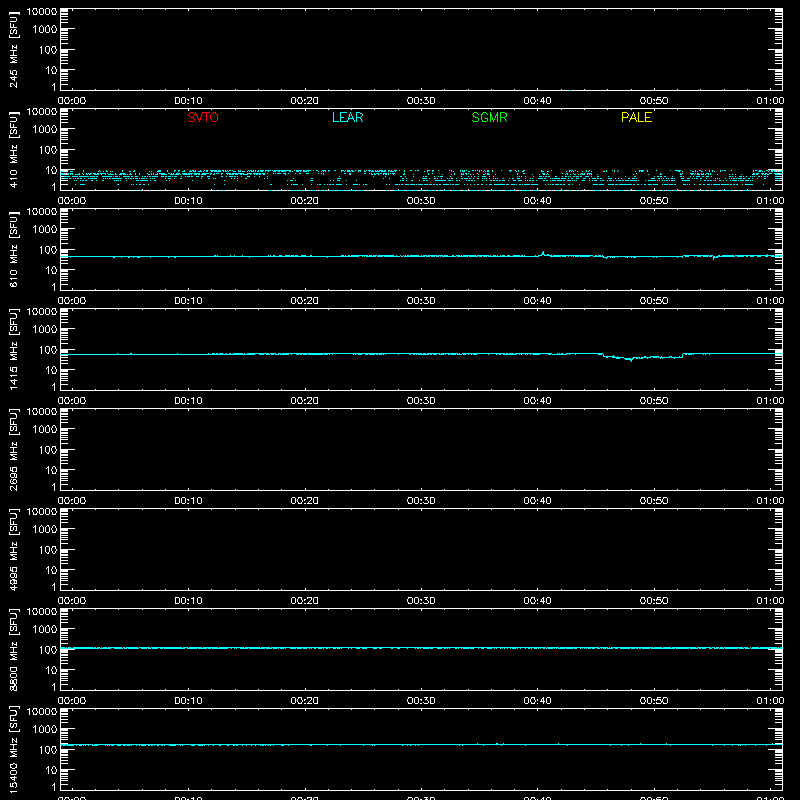Select the 4995 MHz [SFU] axis label
Screen dimensions: 800x800
(x=13, y=549)
